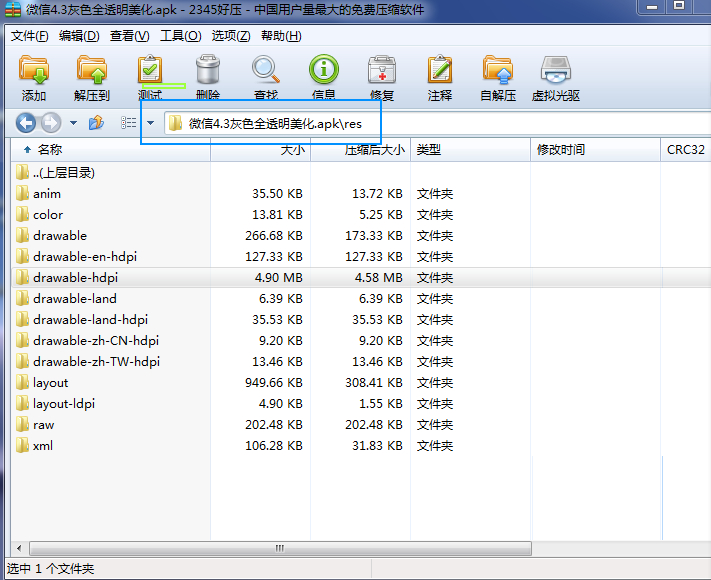Click the 信息 (Info) toolbar icon
711x580 pixels.
pos(324,69)
